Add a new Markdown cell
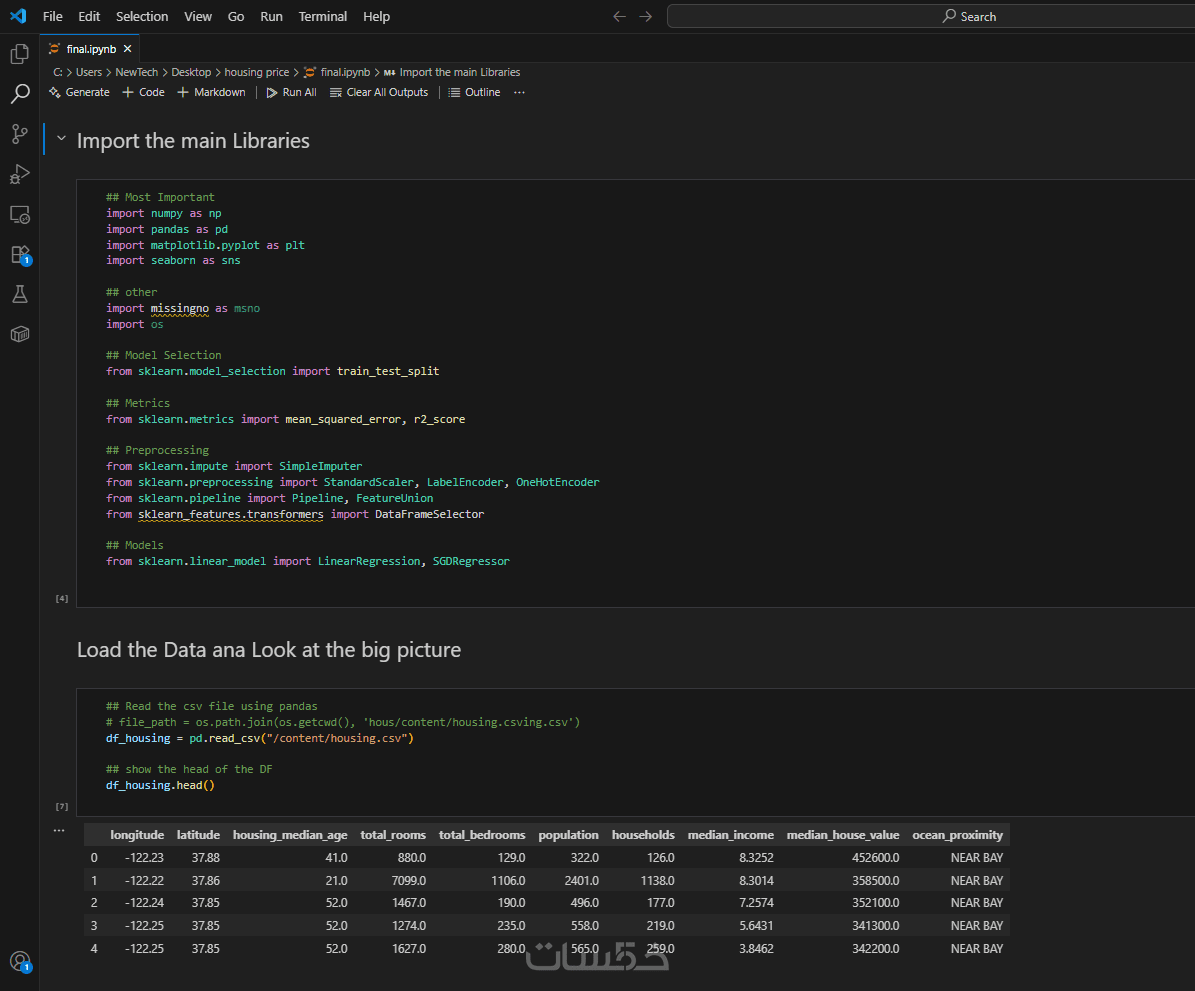Viewport: 1195px width, 991px height. [211, 92]
